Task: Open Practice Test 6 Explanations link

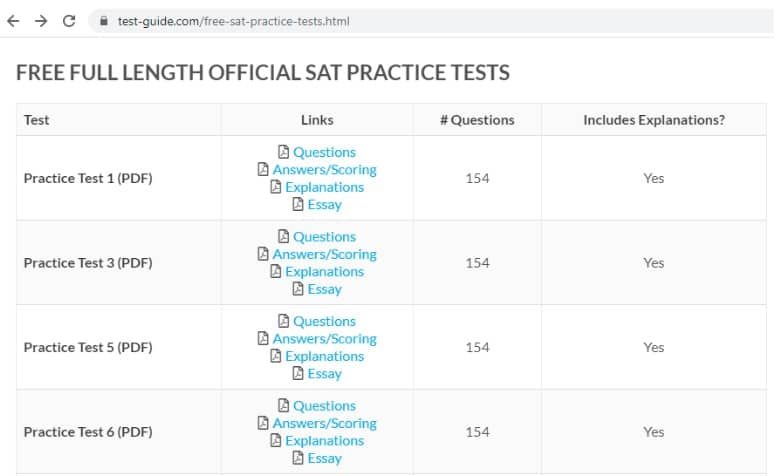Action: point(324,441)
